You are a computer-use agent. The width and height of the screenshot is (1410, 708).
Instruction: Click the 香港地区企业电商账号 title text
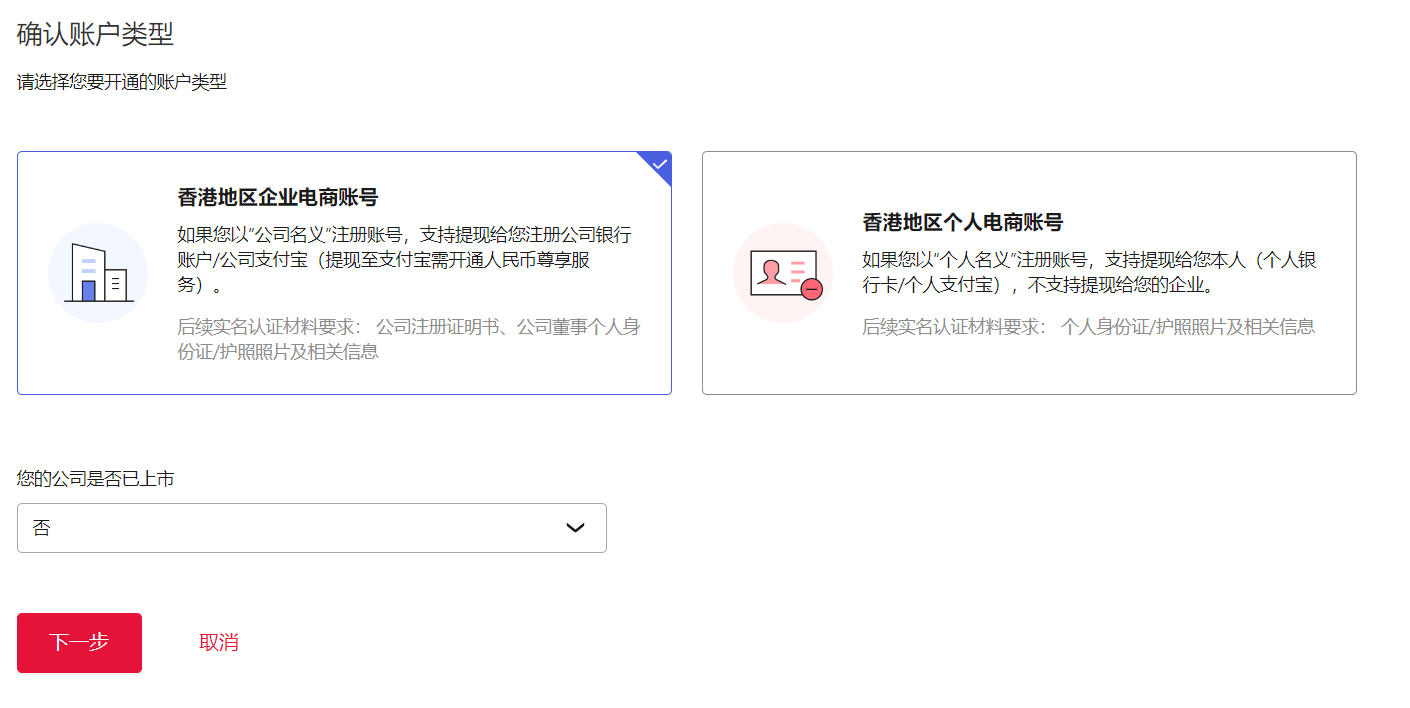(x=277, y=197)
